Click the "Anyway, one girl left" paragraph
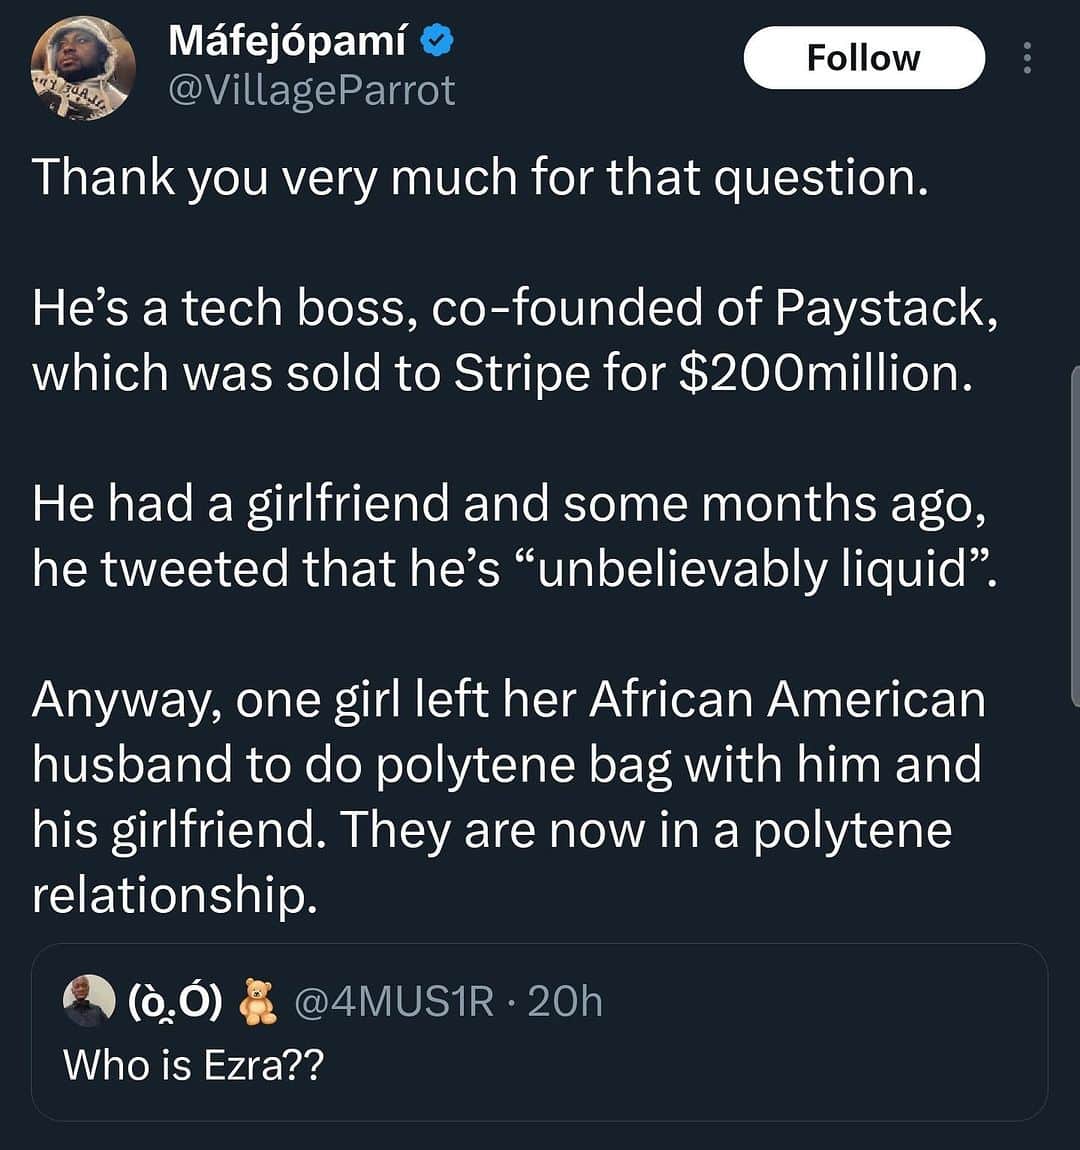The width and height of the screenshot is (1080, 1150). [509, 797]
